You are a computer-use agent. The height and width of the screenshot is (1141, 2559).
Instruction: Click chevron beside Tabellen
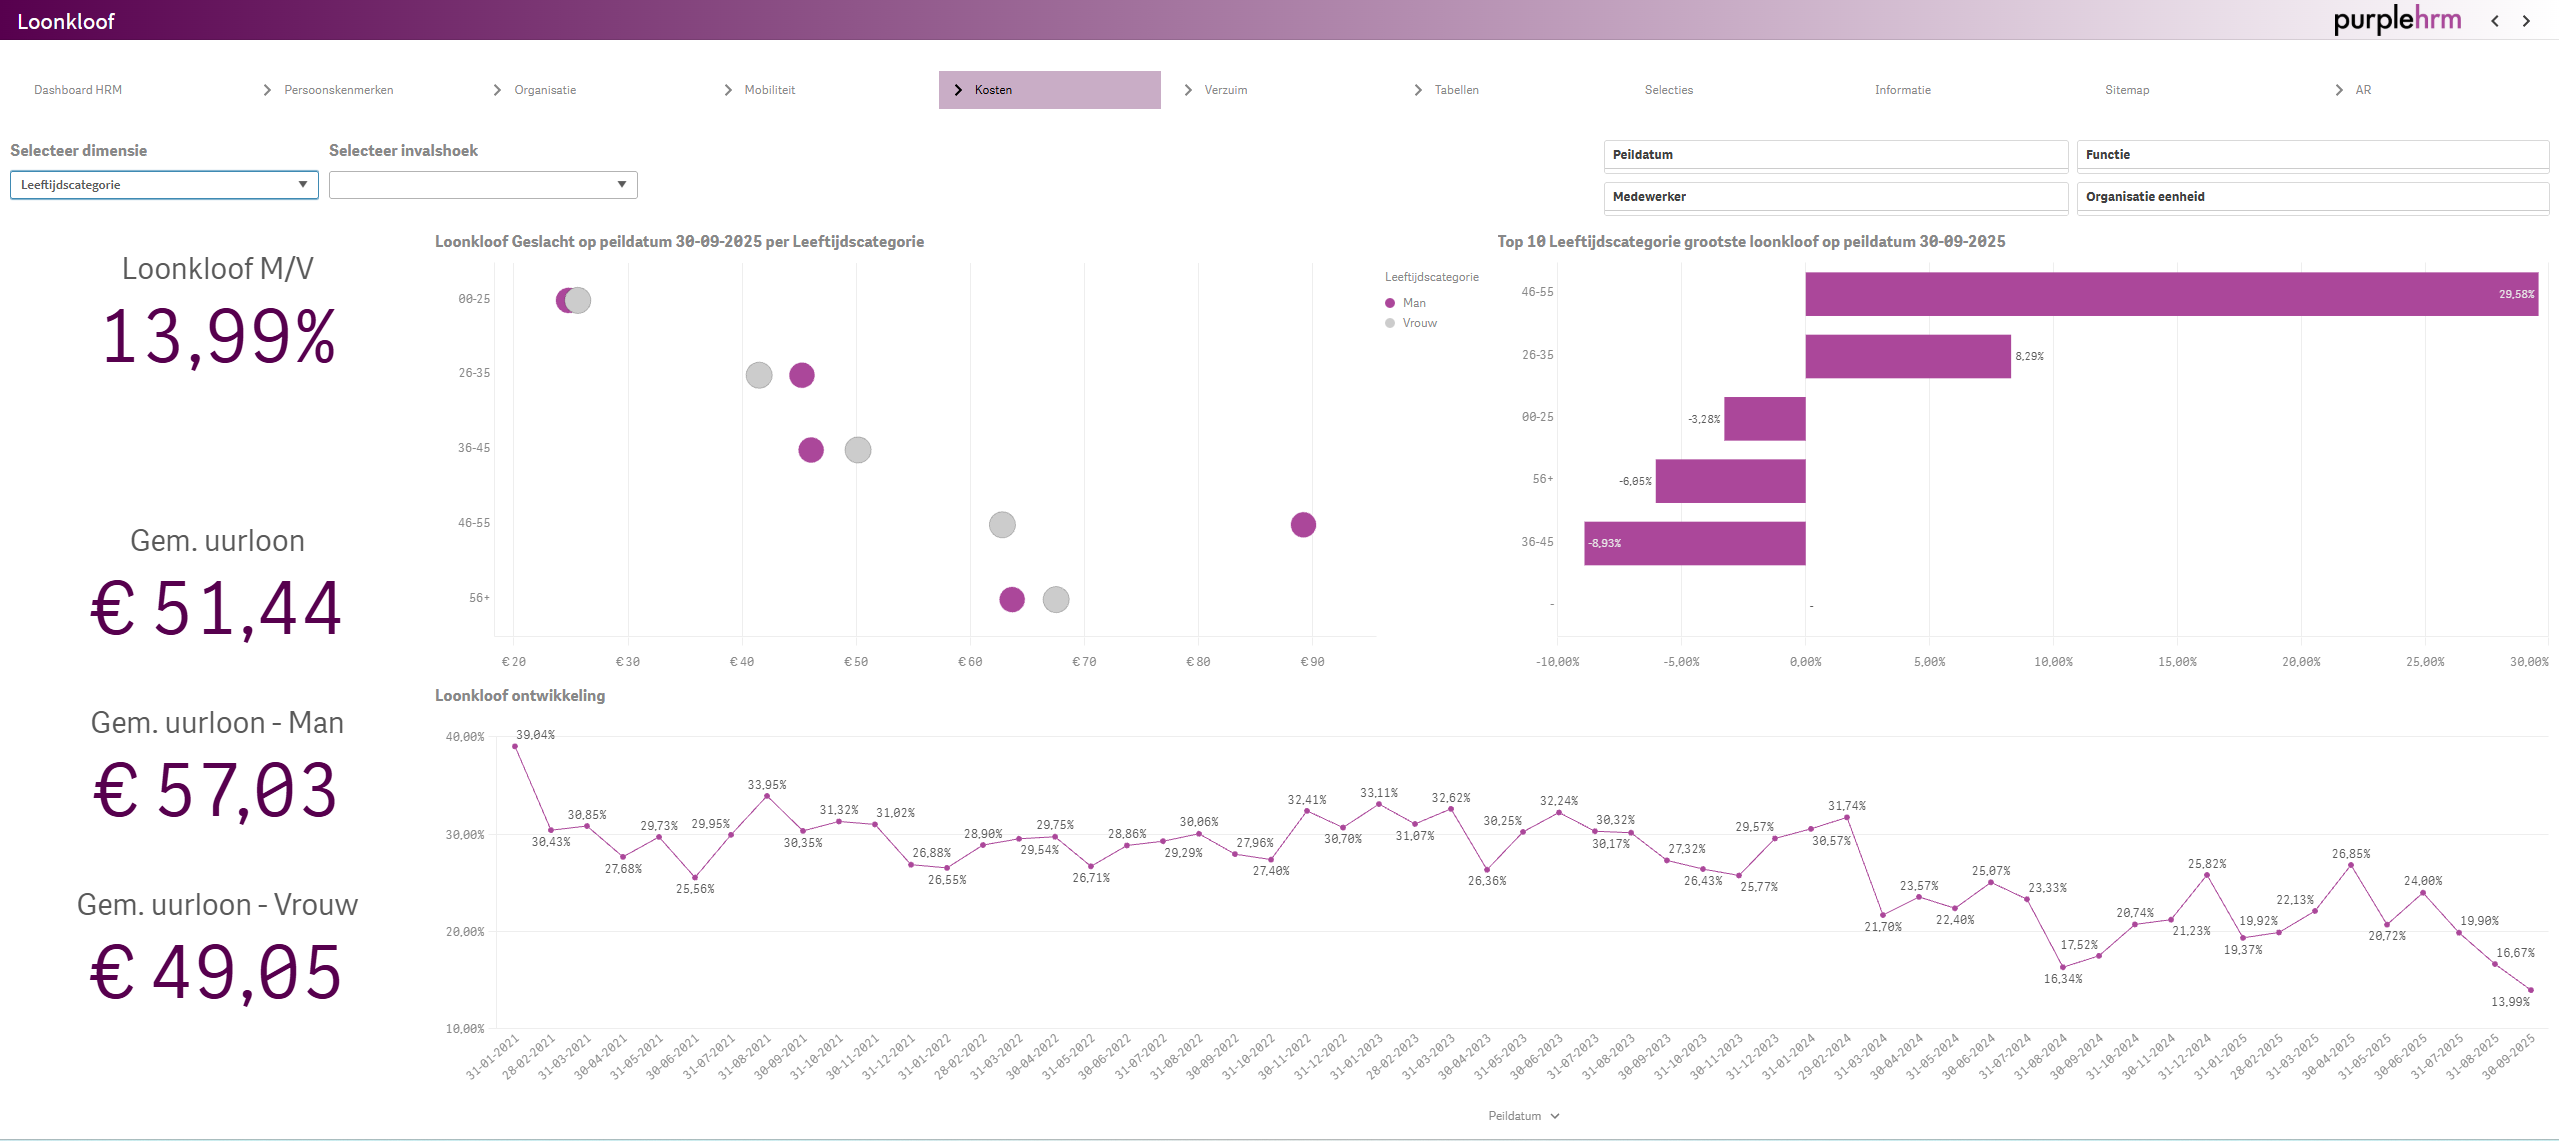[x=1418, y=90]
